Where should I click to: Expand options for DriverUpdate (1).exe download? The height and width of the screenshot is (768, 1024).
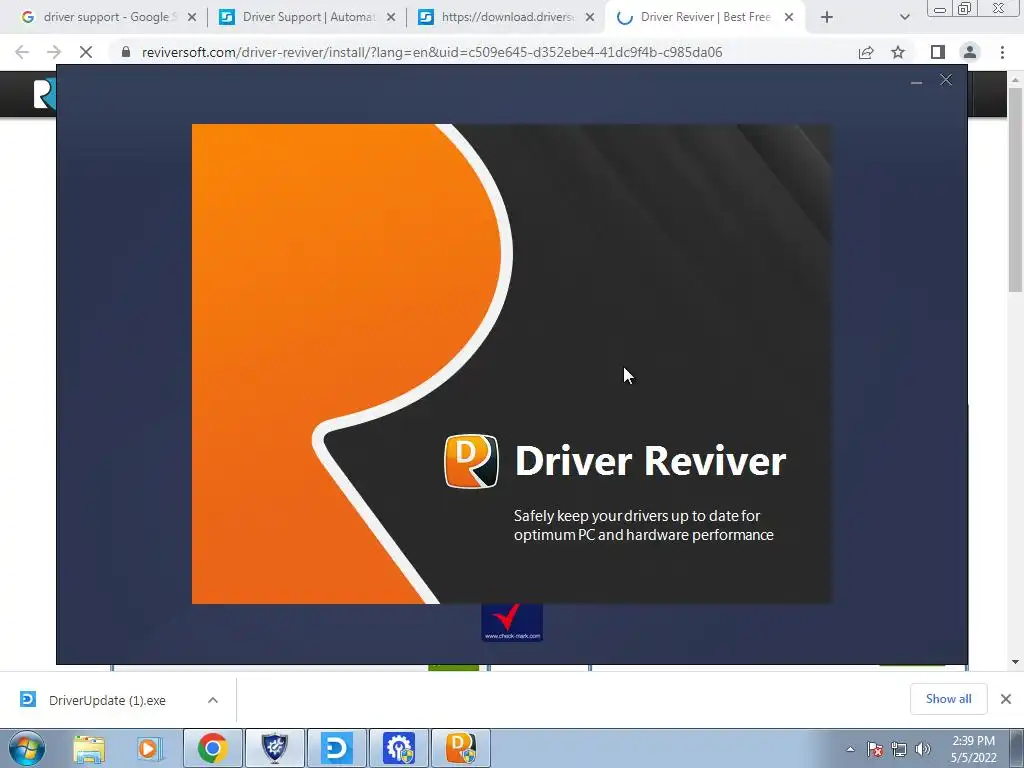click(213, 700)
